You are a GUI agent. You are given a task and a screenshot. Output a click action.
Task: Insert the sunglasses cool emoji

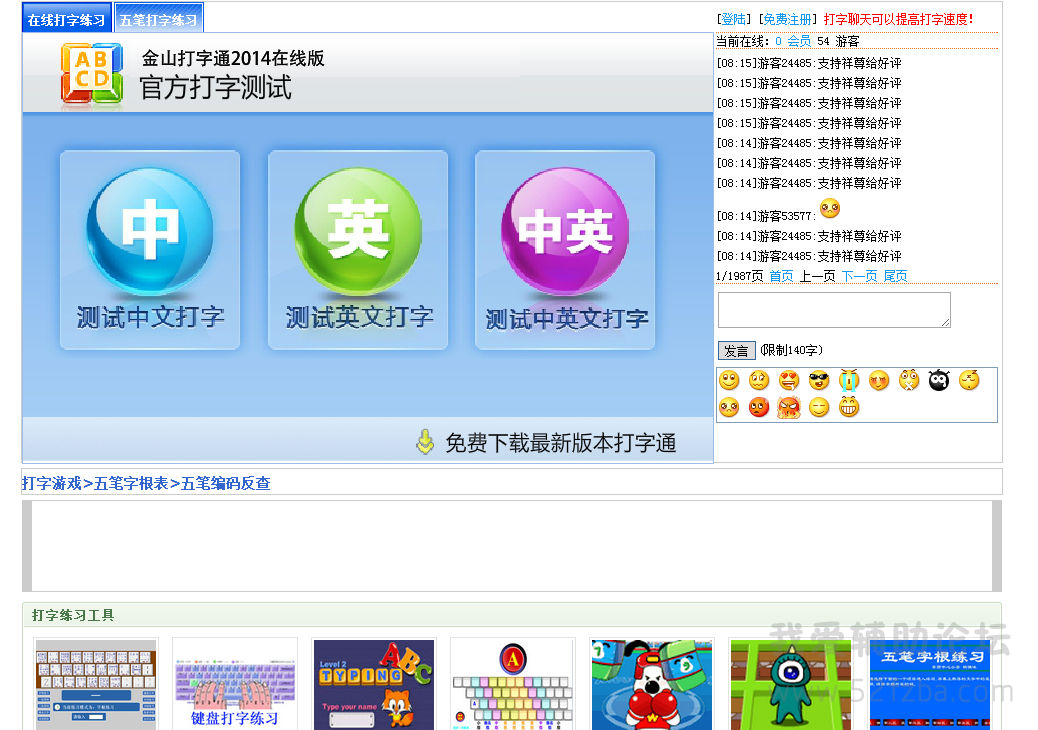pos(819,381)
